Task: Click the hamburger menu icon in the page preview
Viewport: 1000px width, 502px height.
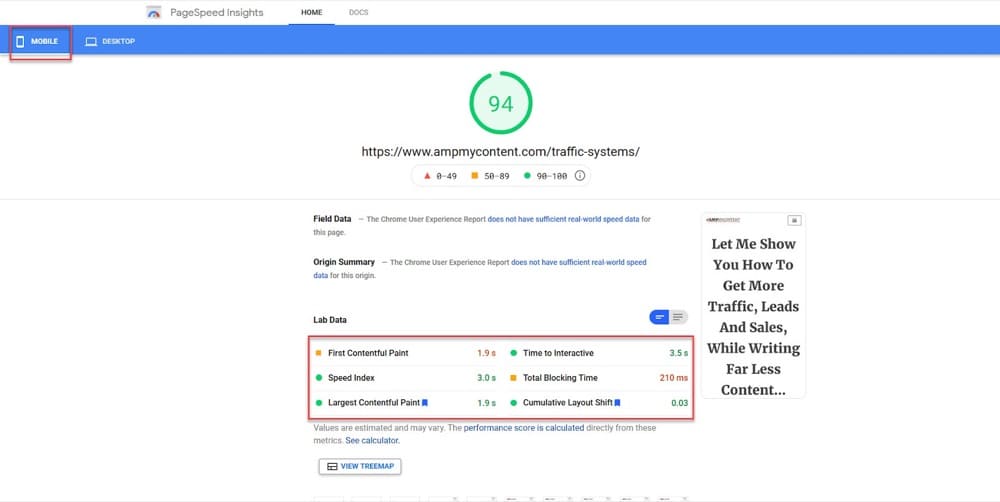Action: [794, 219]
